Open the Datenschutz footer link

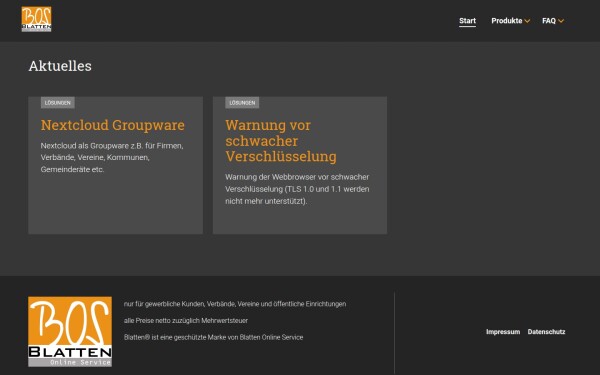[x=546, y=332]
